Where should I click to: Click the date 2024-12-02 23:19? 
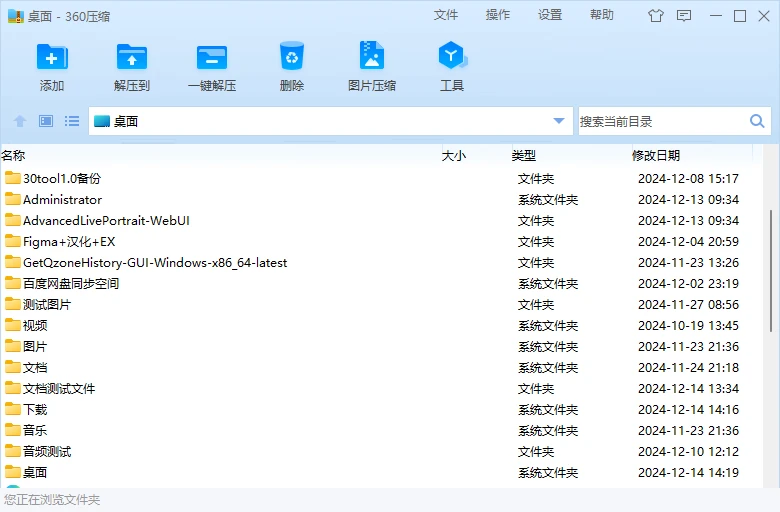[688, 283]
